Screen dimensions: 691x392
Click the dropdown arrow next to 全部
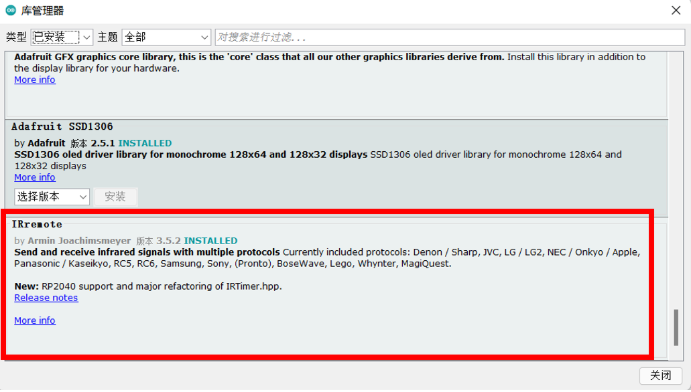click(x=204, y=37)
